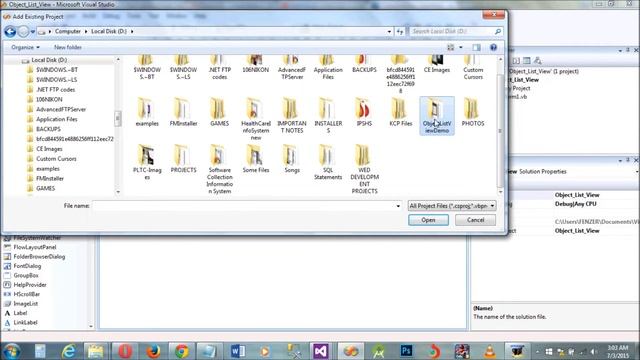Open dialog Help question mark icon

(x=493, y=47)
